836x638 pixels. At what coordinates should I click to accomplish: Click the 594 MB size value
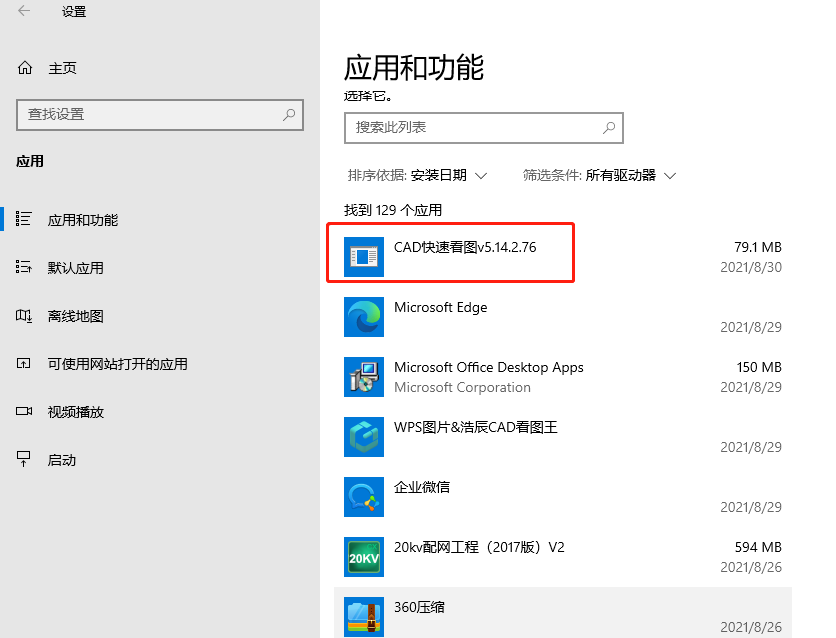[x=758, y=547]
